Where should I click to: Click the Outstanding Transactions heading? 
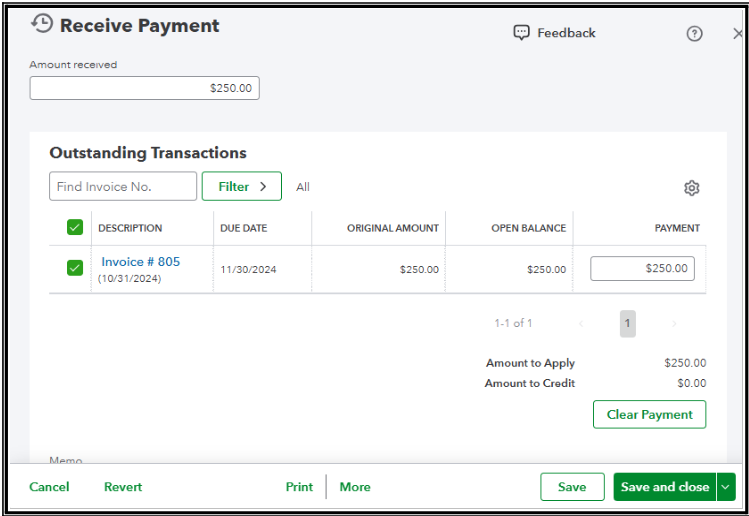148,153
